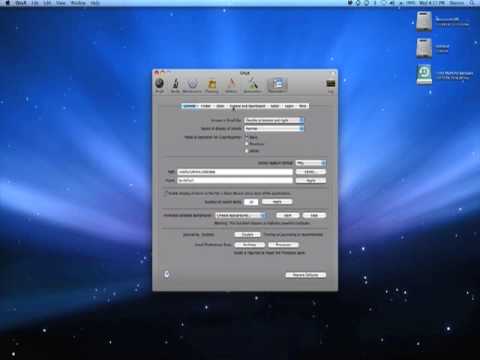Open the Time Machine backups drive on desktop
480x360 pixels.
tap(424, 74)
